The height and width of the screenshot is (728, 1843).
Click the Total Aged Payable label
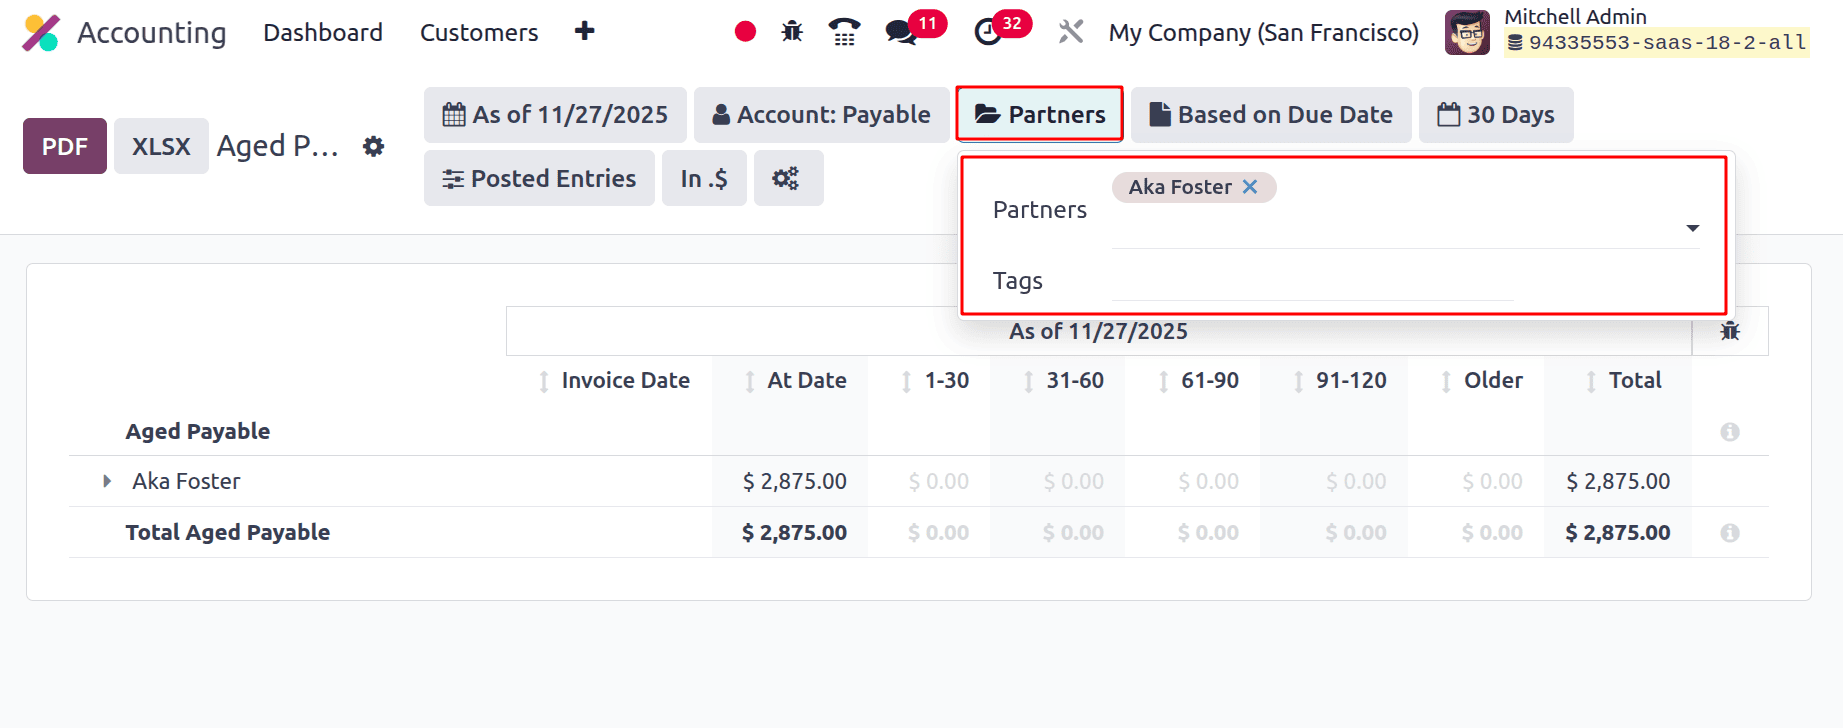click(228, 532)
